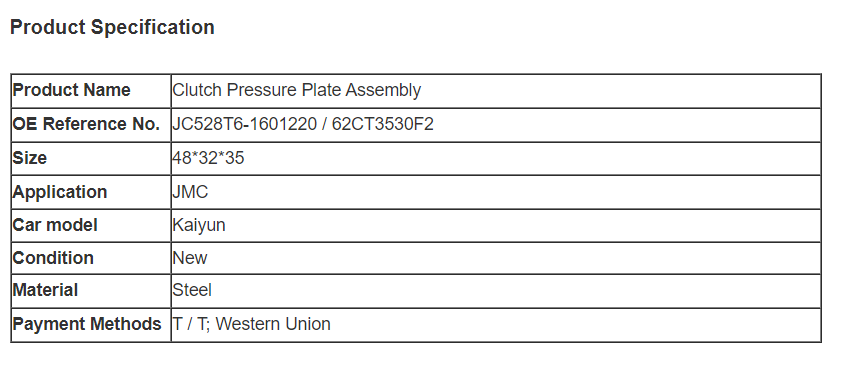
Task: Select the Car model label
Action: coord(55,225)
